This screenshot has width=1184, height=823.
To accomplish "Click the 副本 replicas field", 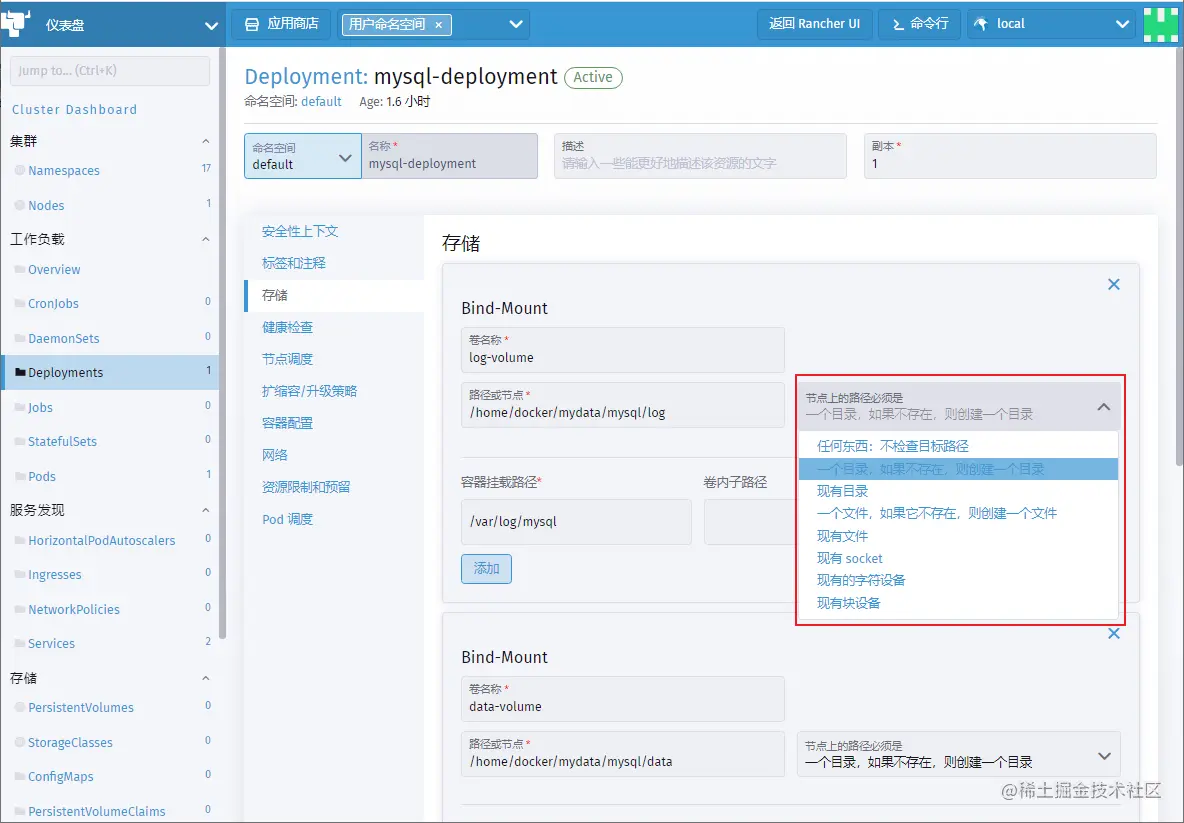I will click(x=1010, y=156).
